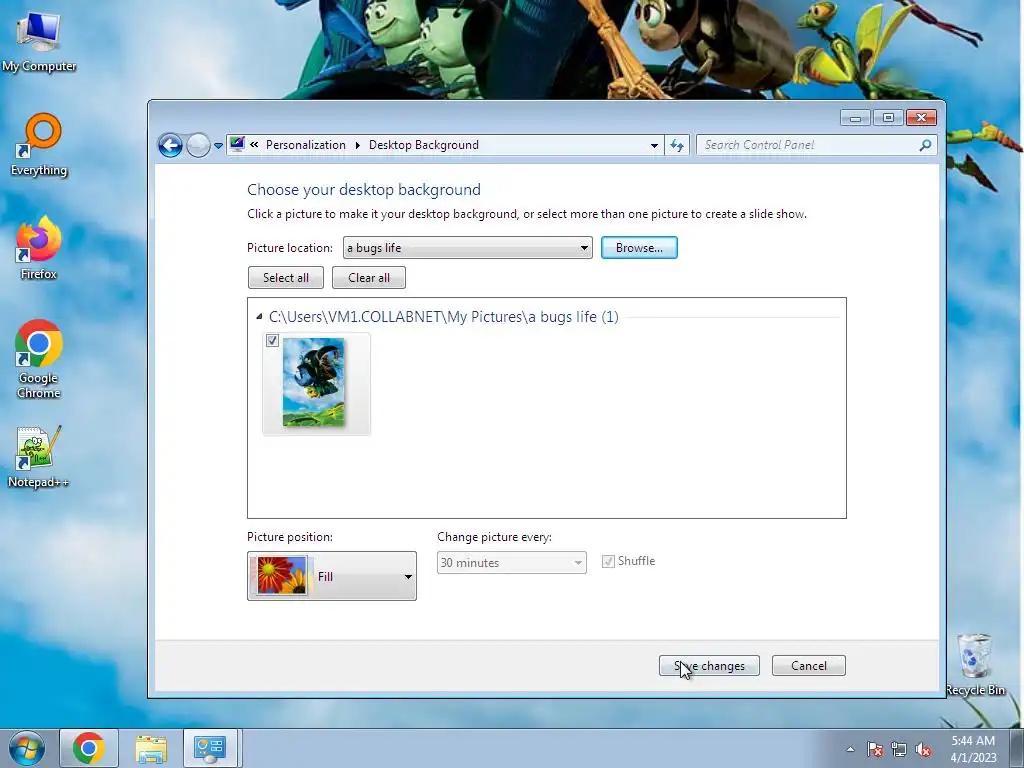Launch Everything search desktop shortcut
This screenshot has height=768, width=1024.
tap(39, 146)
